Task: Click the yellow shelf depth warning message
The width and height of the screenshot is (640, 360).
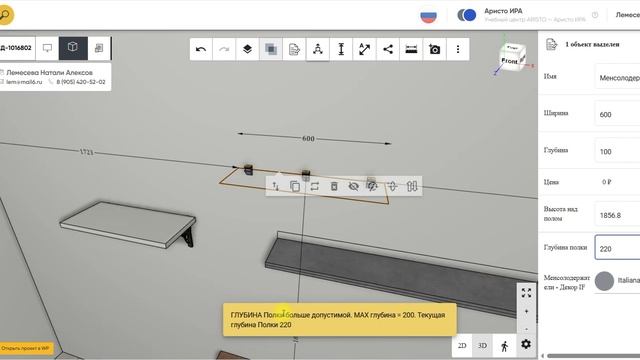Action: [340, 320]
